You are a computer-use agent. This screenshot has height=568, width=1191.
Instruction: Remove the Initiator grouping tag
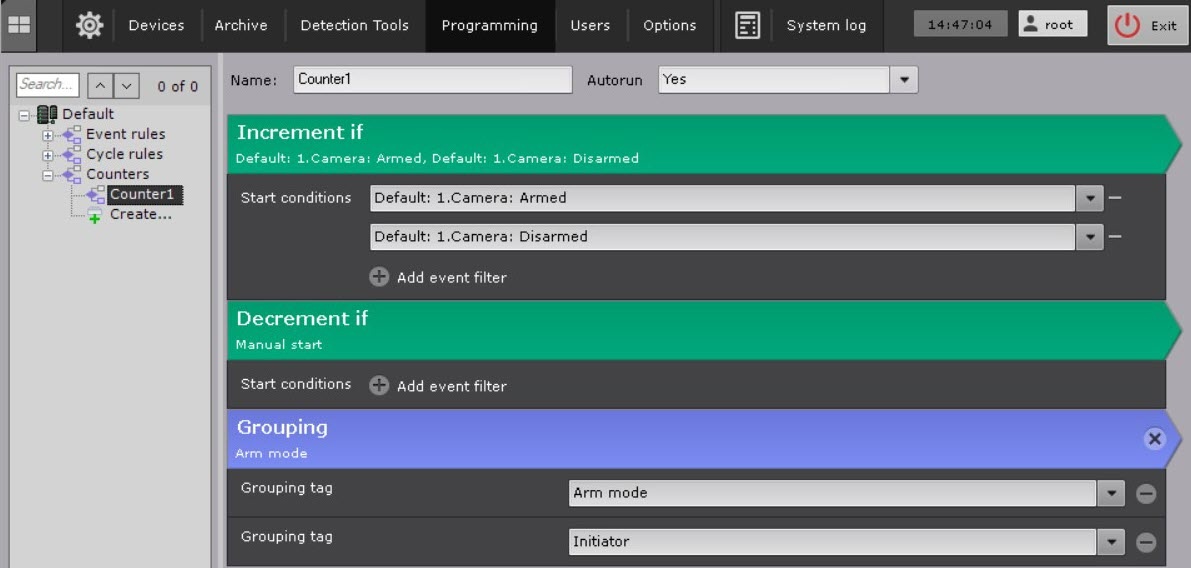point(1146,542)
